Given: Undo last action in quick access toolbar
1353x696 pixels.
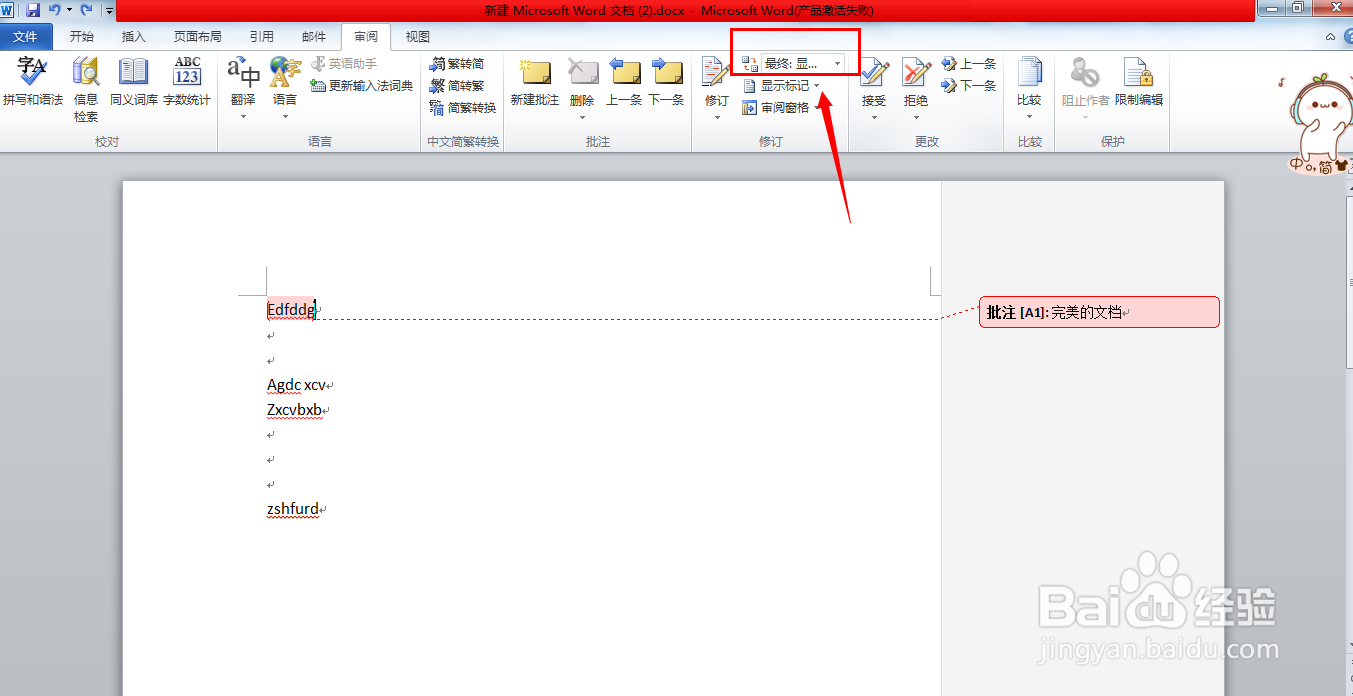Looking at the screenshot, I should click(x=53, y=10).
